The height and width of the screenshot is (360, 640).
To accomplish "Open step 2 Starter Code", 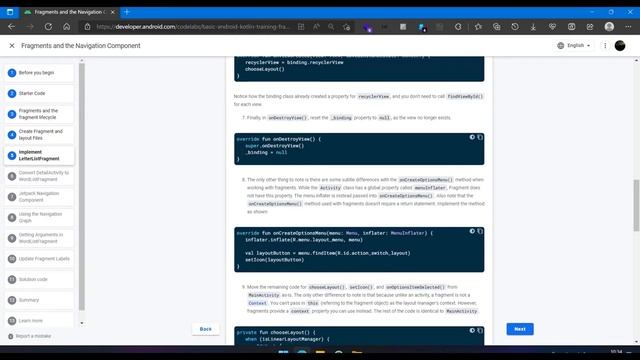I will click(39, 93).
